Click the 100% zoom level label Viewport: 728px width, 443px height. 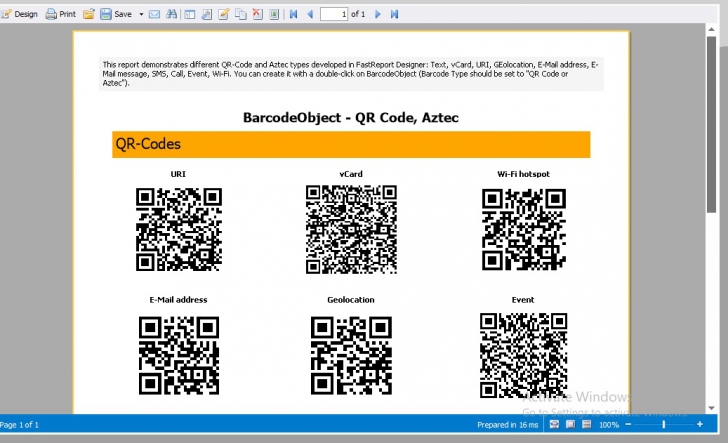coord(609,425)
